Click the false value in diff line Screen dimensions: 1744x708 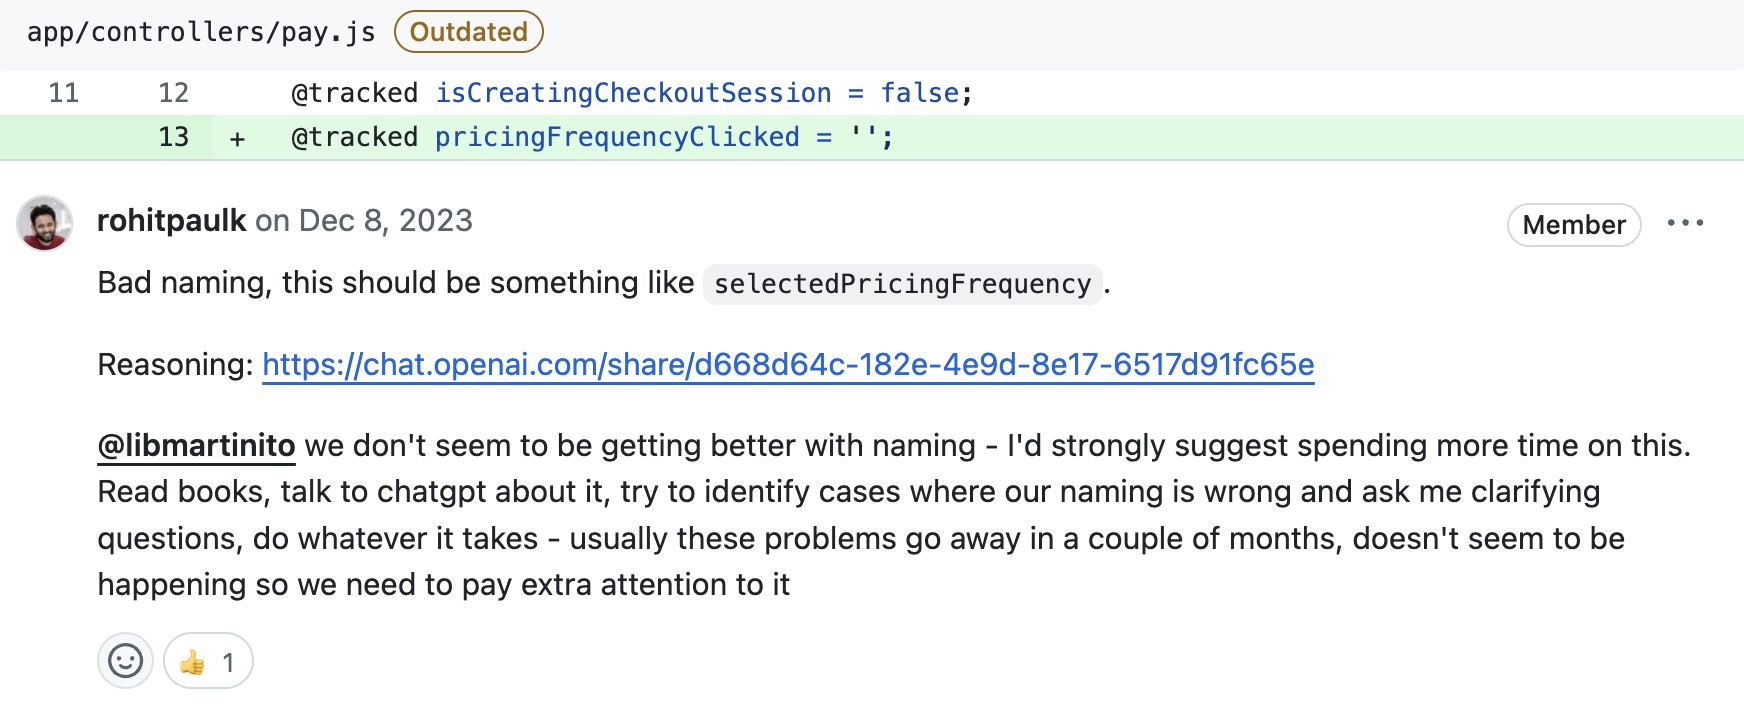tap(919, 93)
